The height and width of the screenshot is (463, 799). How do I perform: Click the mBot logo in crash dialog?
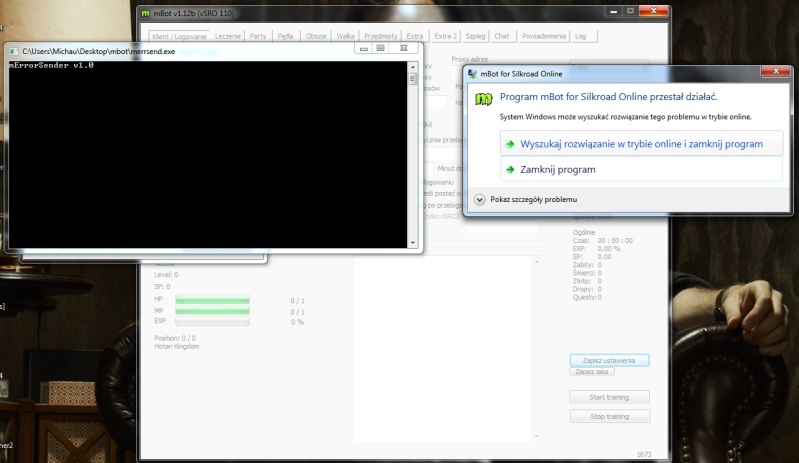click(x=483, y=98)
